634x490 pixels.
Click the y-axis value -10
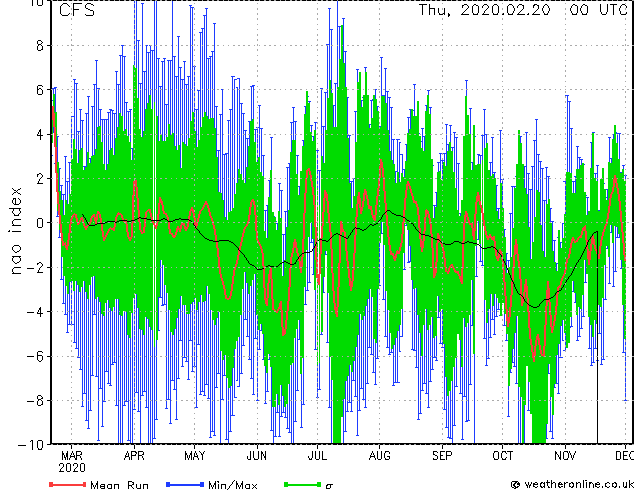[31, 445]
